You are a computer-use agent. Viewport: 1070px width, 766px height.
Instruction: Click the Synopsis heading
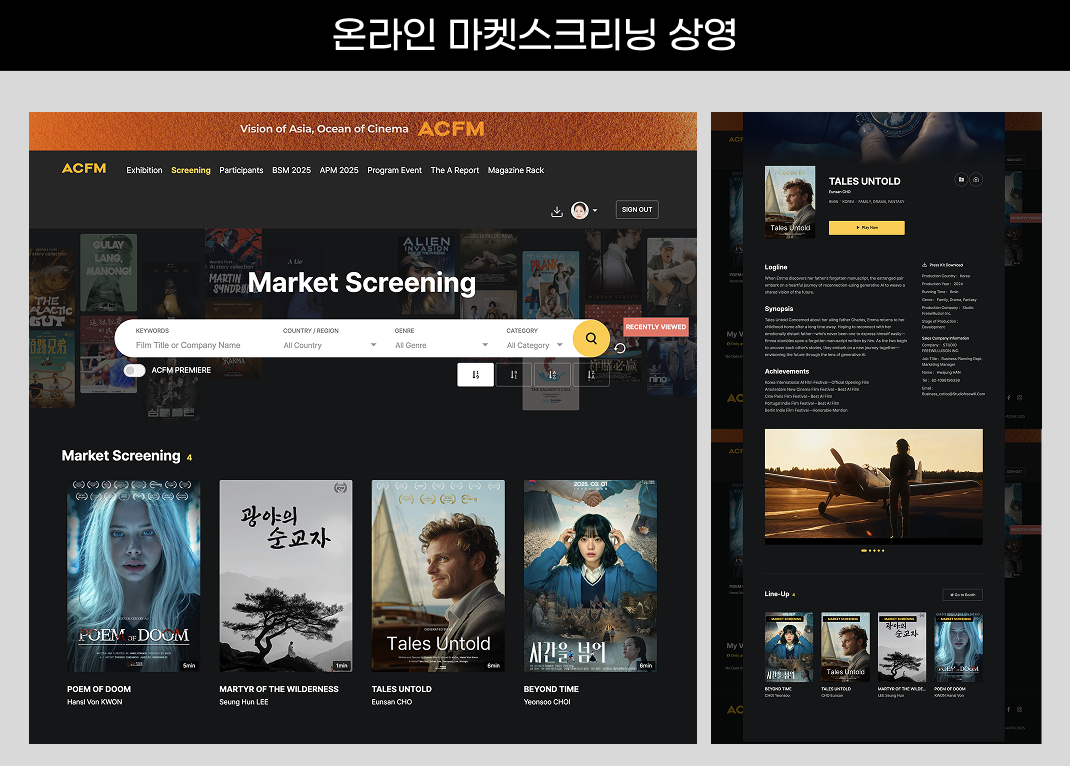(779, 309)
